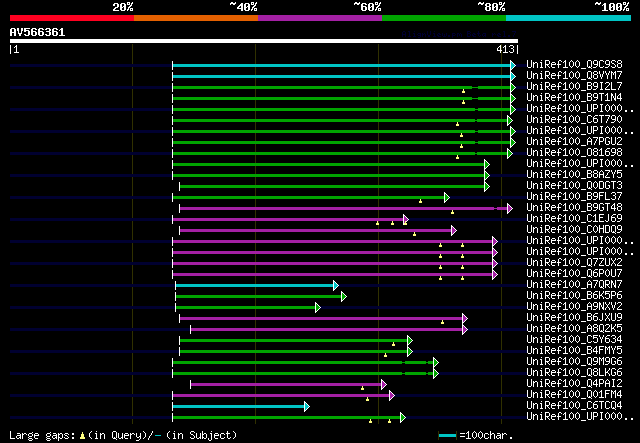Click the query end position 413 label

coord(505,49)
